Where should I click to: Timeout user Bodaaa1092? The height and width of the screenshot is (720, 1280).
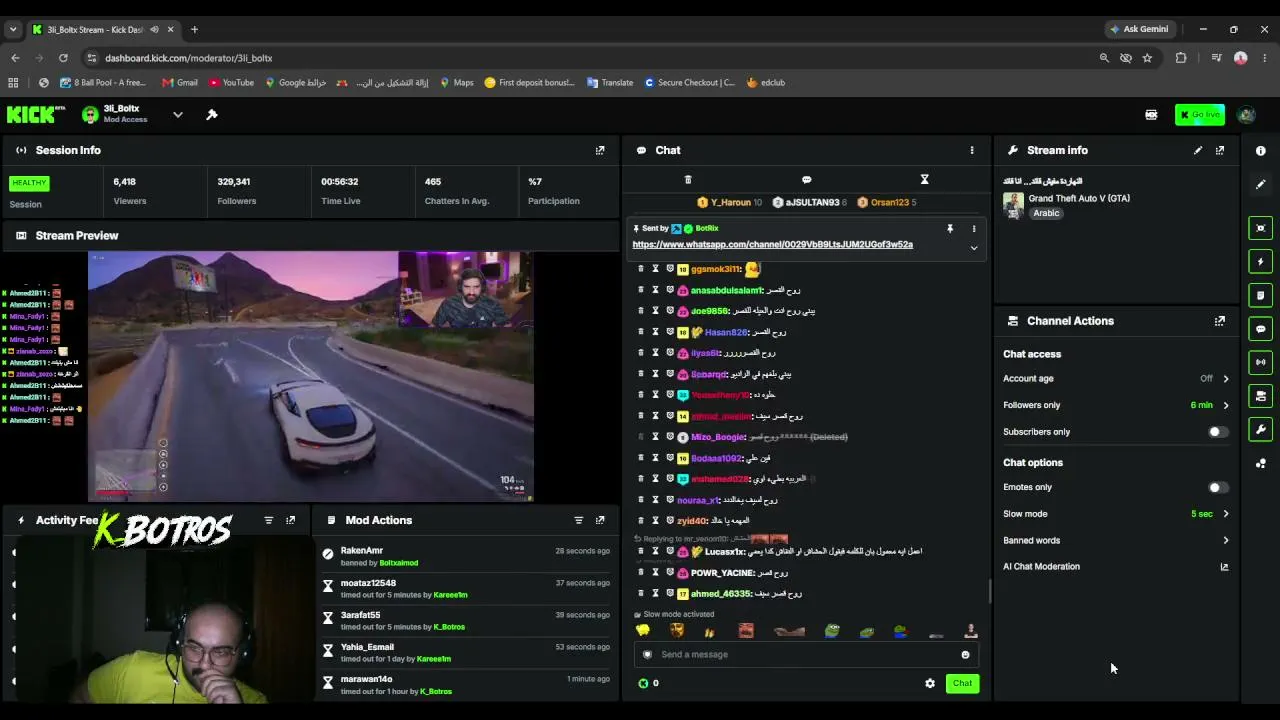point(655,458)
